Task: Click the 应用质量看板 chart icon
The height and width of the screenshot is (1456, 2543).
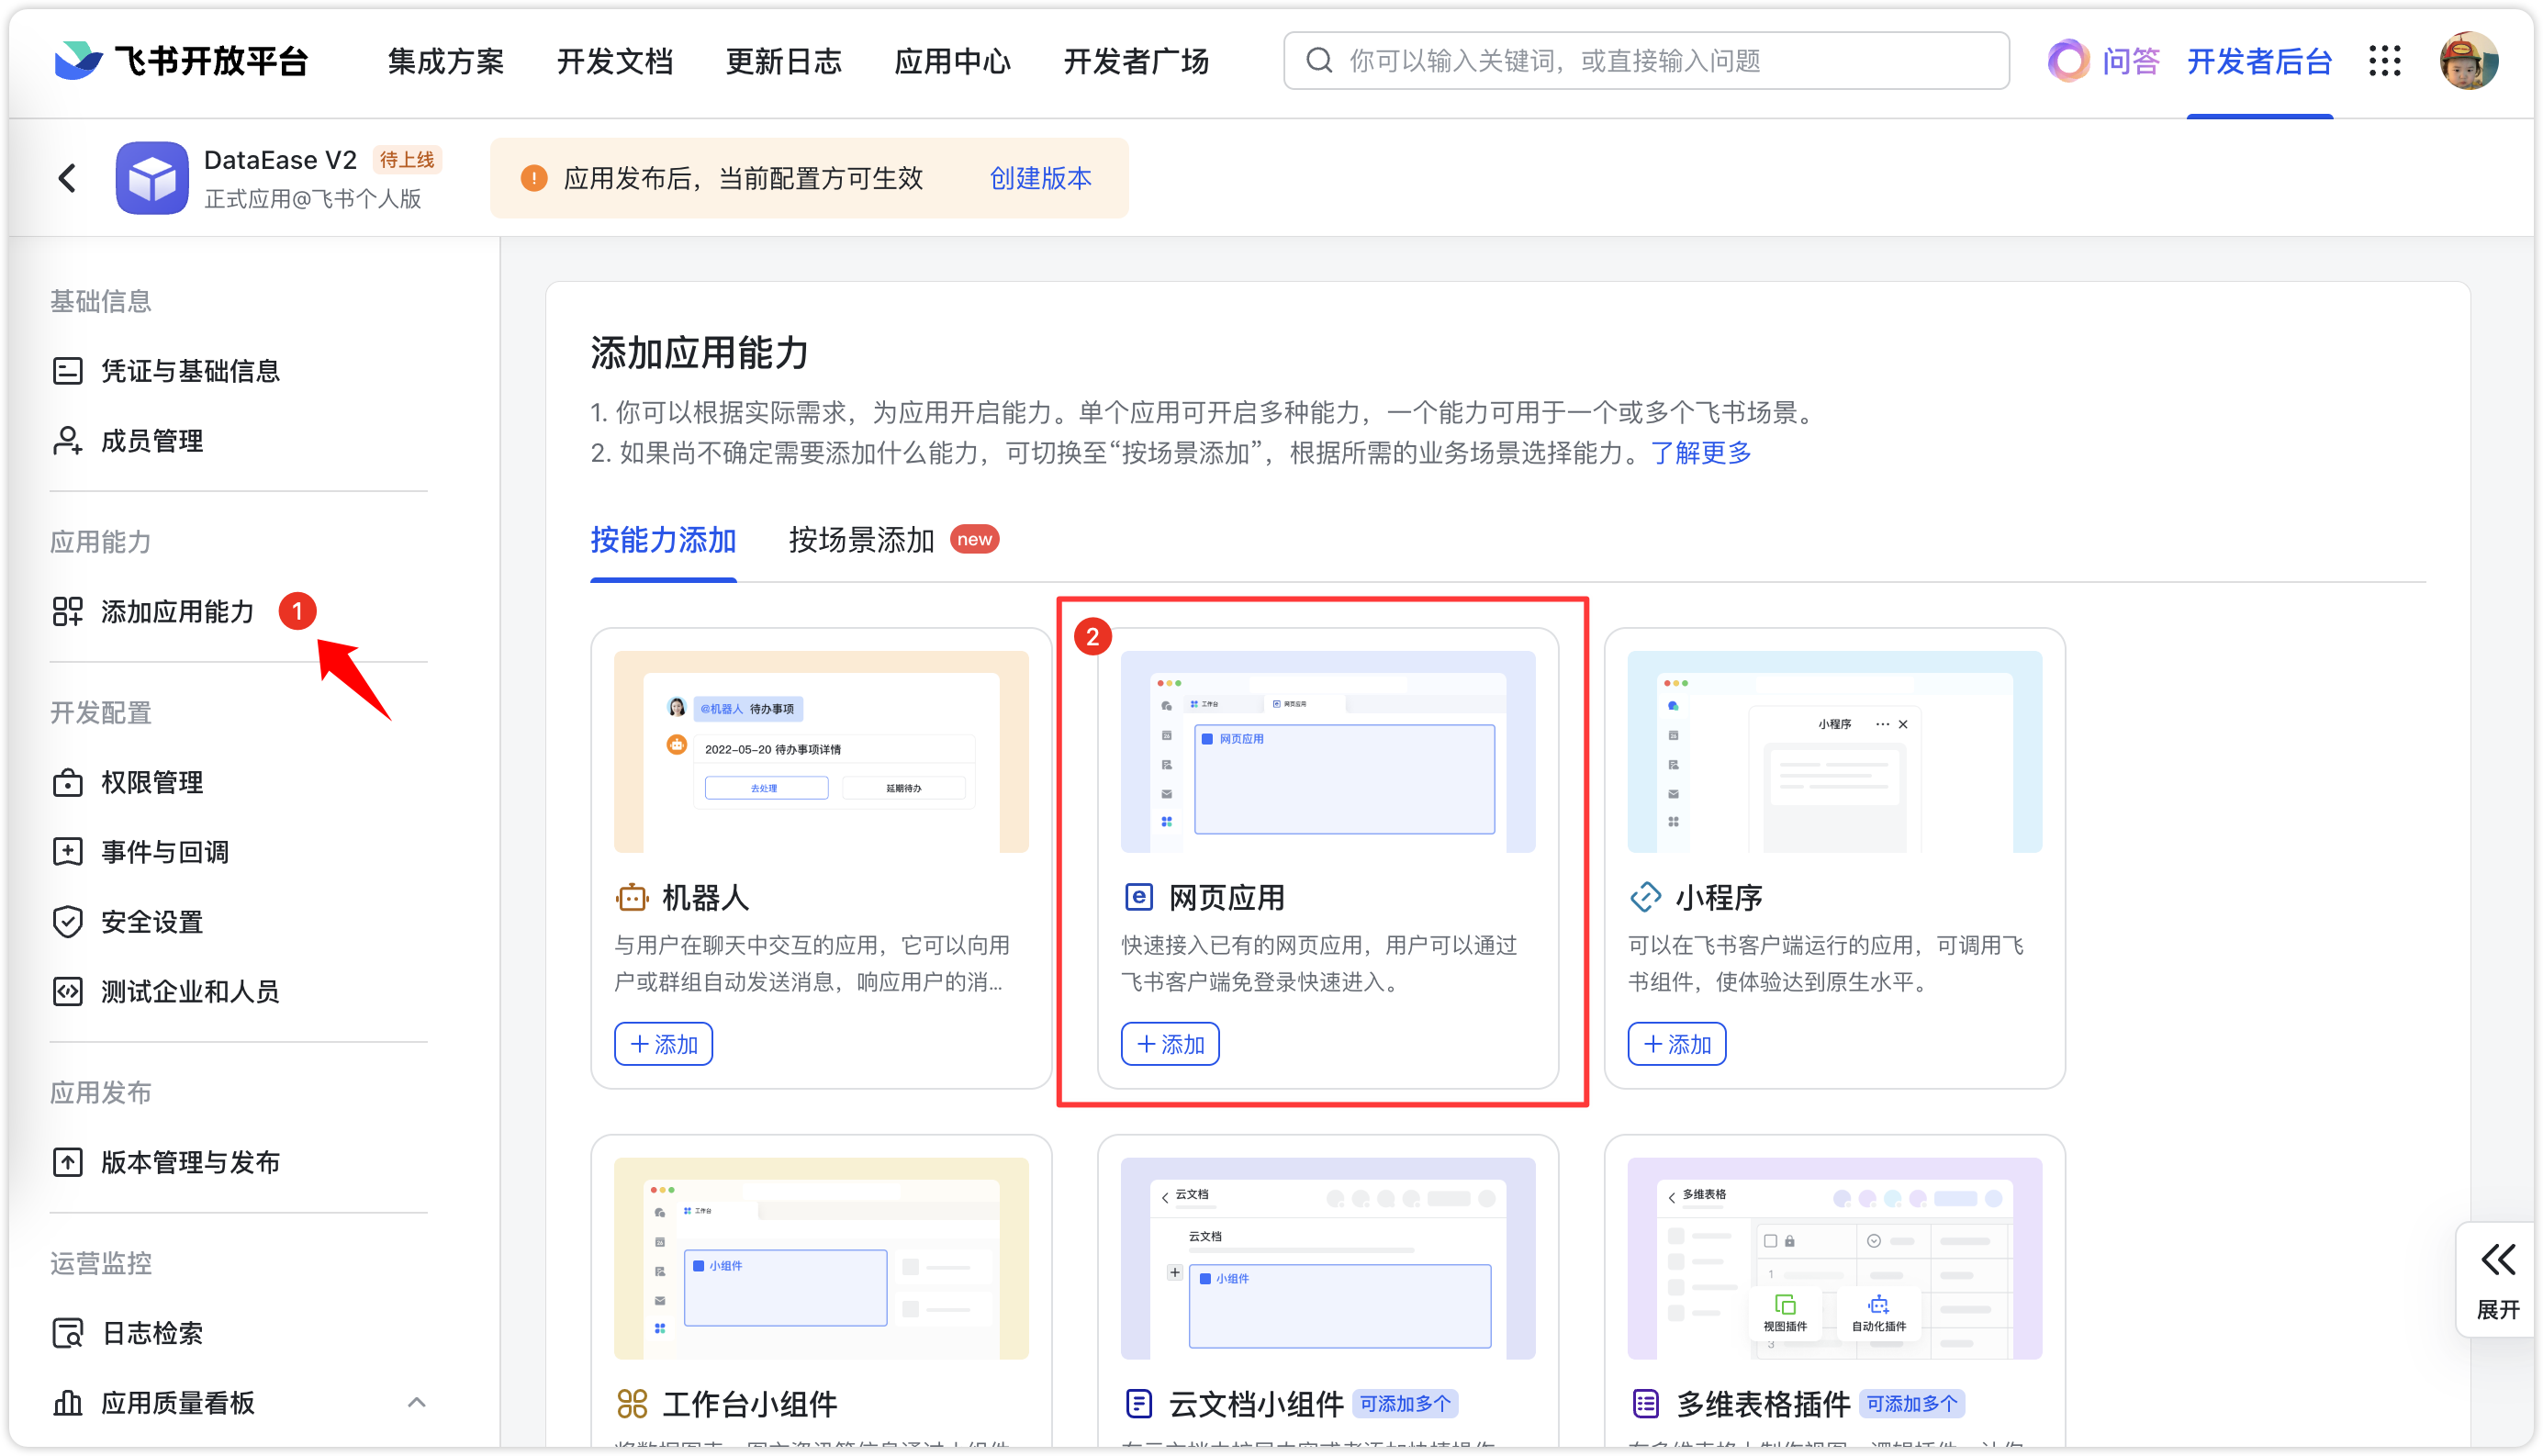Action: pos(67,1403)
